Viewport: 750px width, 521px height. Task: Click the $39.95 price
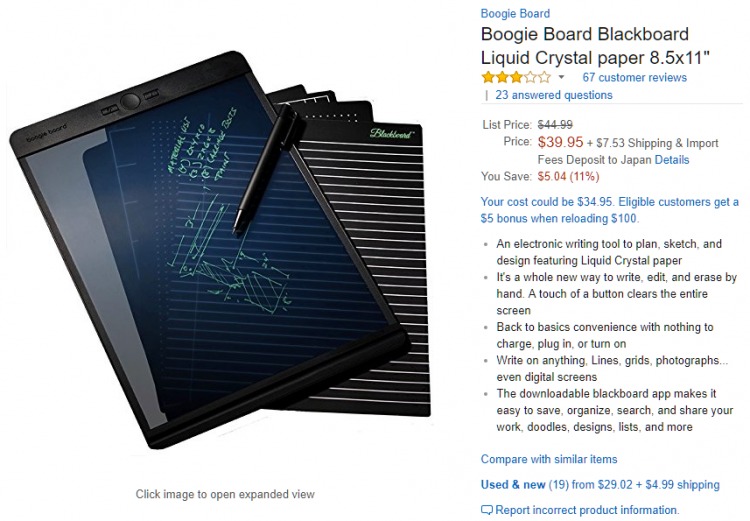point(560,142)
